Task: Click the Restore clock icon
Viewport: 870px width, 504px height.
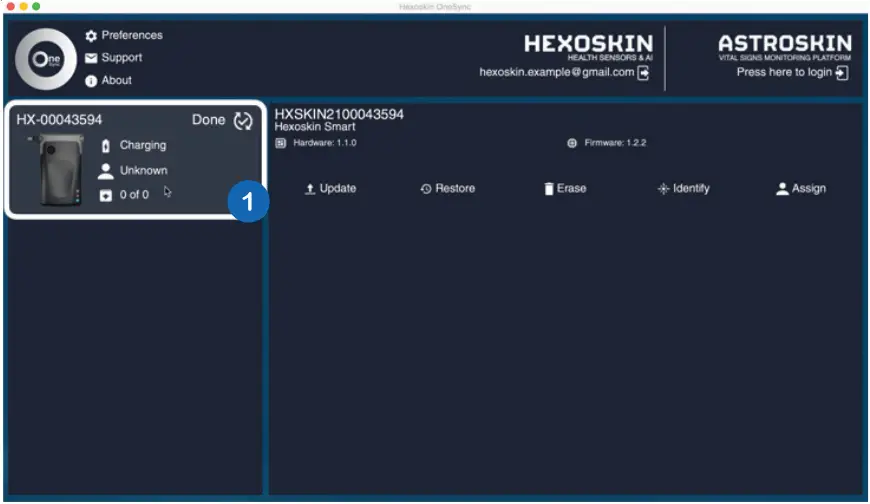Action: point(426,189)
